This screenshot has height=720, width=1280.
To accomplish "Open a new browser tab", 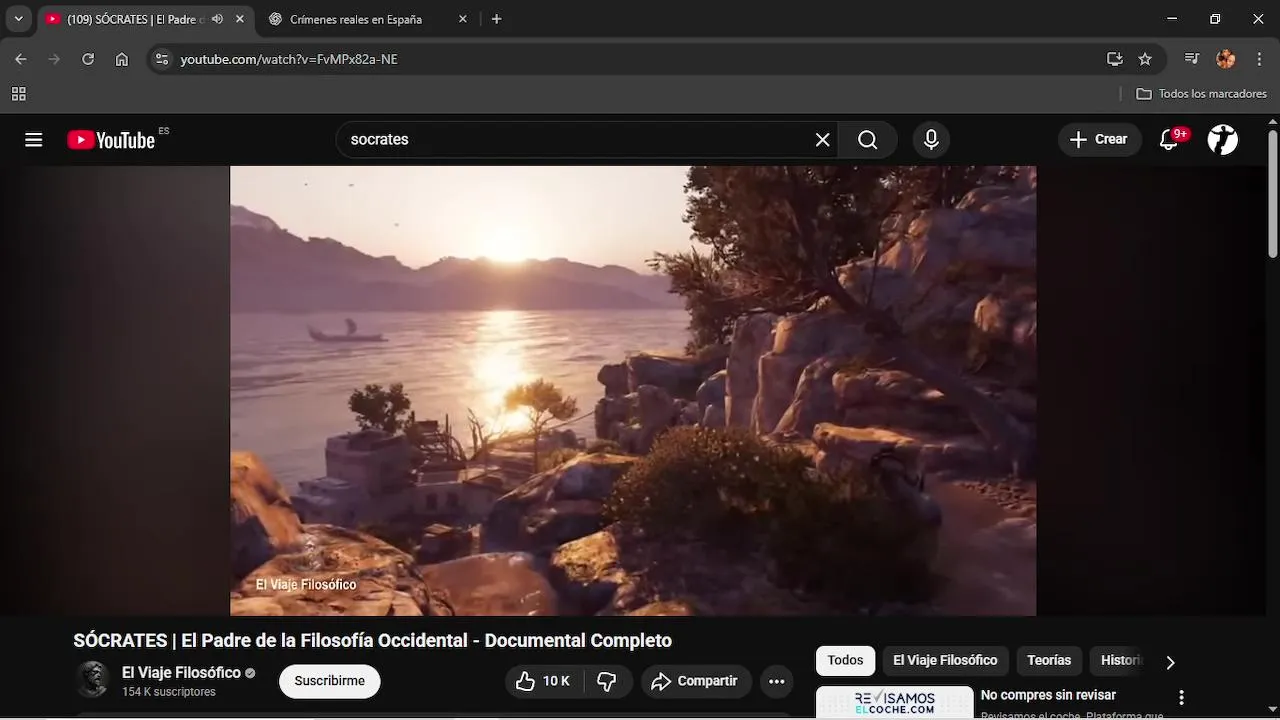I will click(x=496, y=19).
